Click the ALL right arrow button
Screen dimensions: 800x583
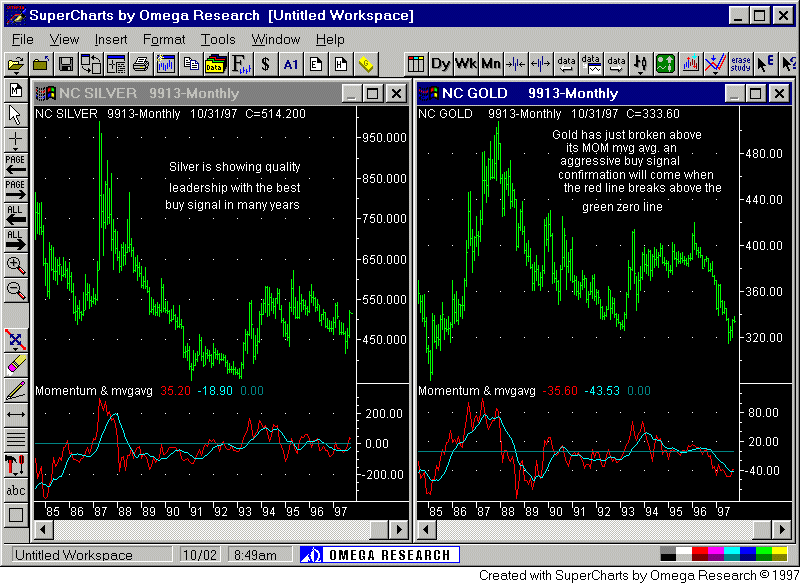click(x=16, y=240)
